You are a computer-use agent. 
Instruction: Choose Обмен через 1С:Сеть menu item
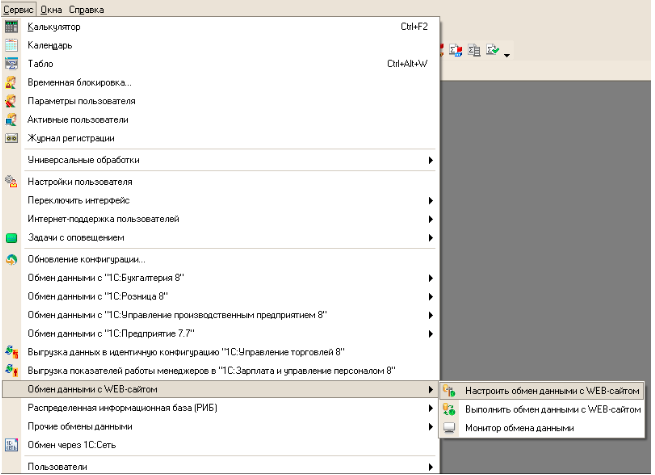point(221,445)
